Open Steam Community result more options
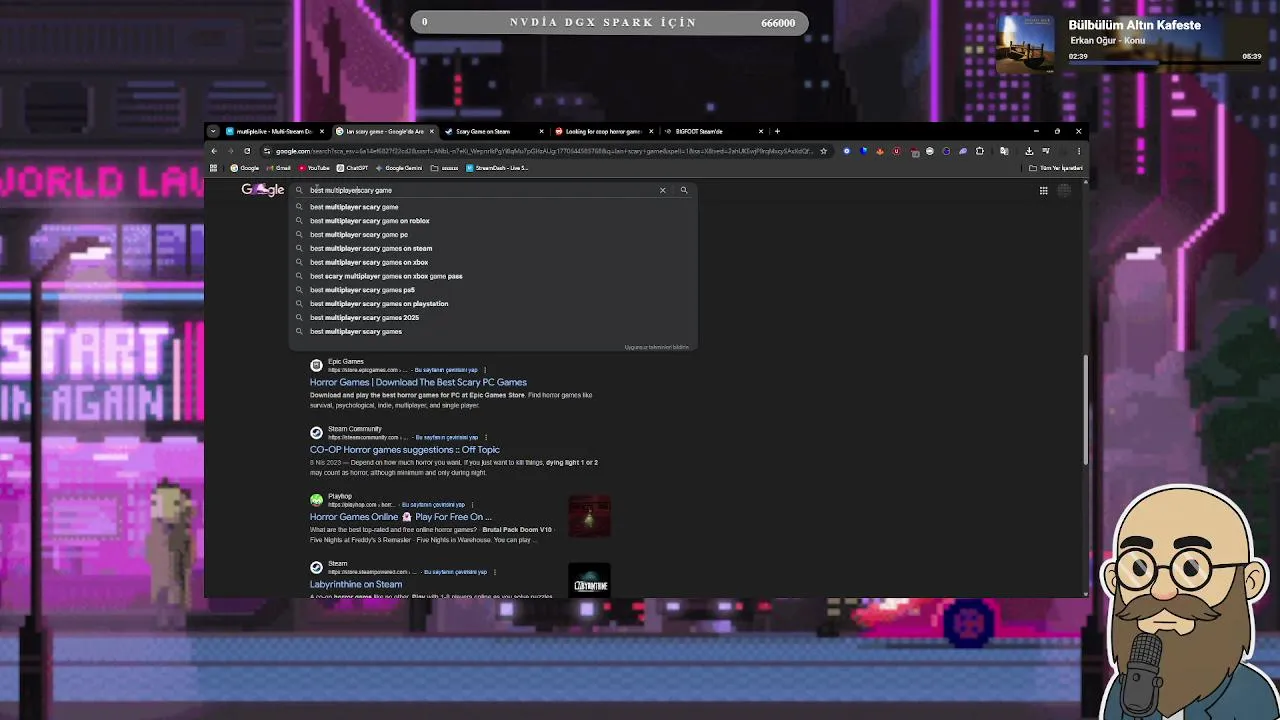The image size is (1280, 720). point(486,437)
